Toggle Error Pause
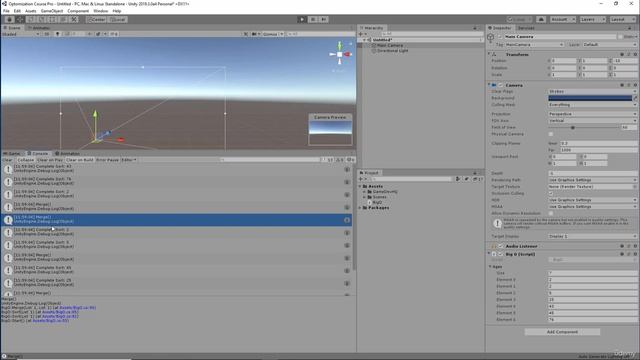The height and width of the screenshot is (360, 640). [x=107, y=160]
